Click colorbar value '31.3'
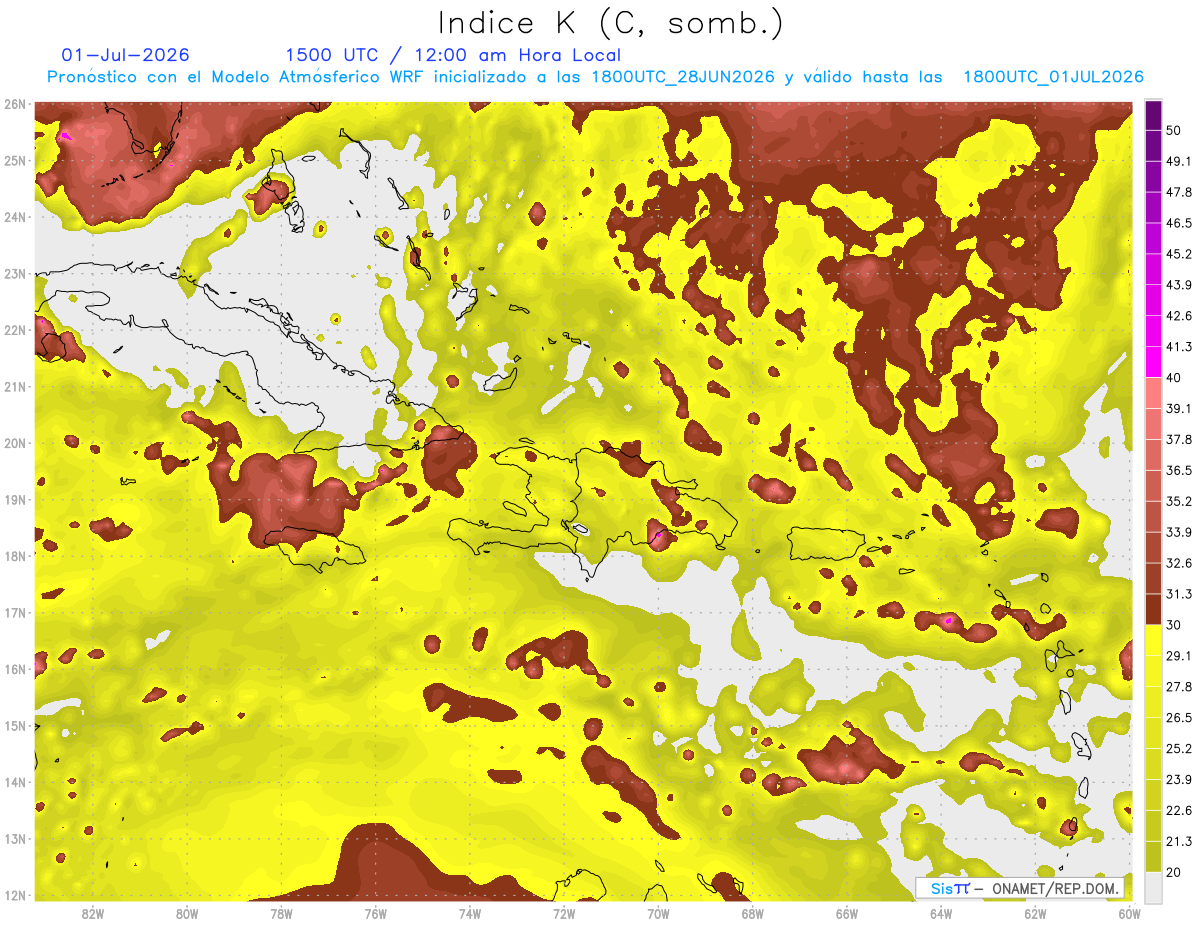 tap(1179, 594)
